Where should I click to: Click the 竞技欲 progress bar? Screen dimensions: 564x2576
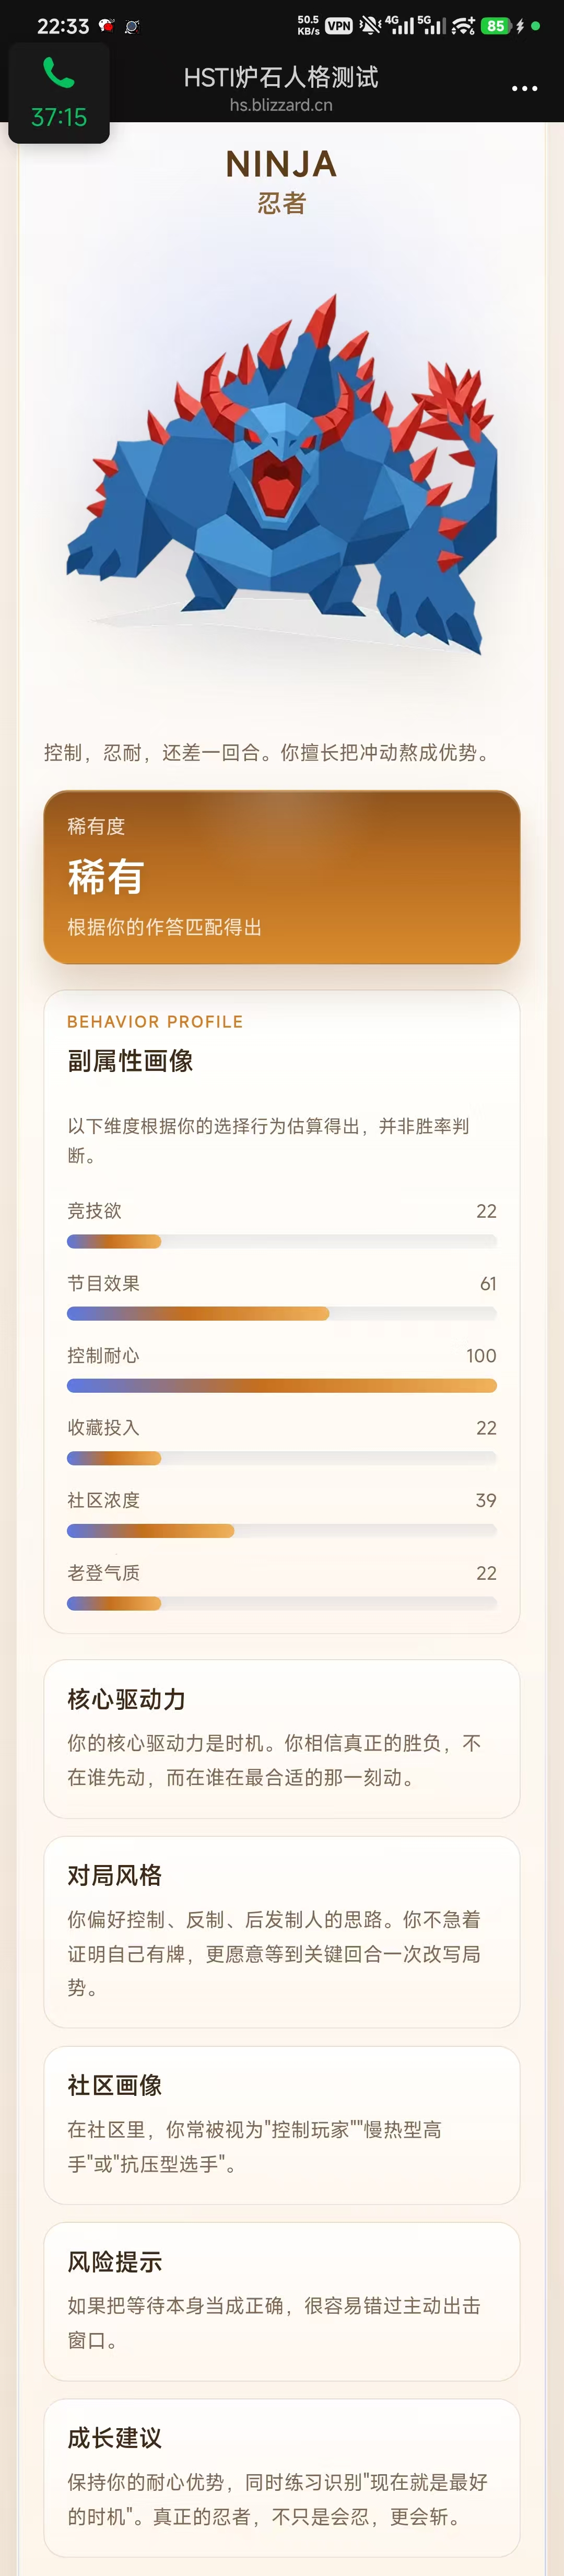282,1241
